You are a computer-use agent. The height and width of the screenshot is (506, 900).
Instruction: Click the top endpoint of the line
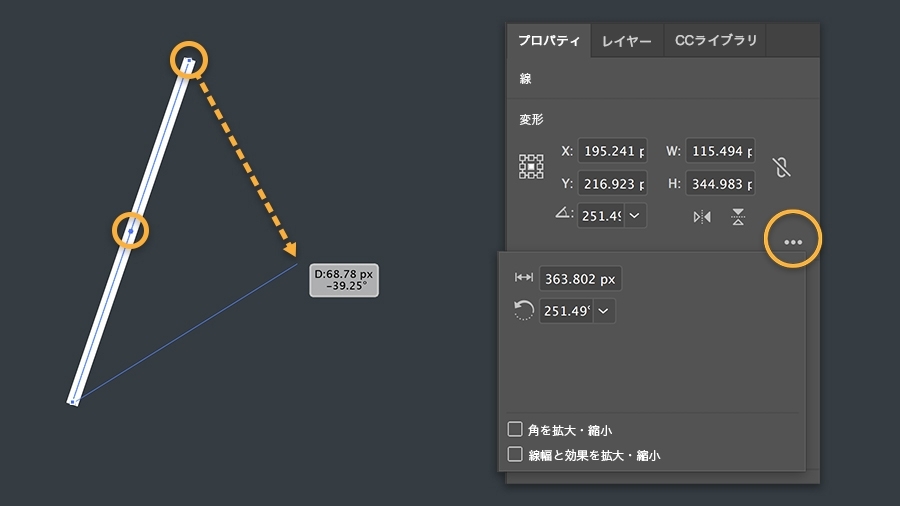(x=188, y=61)
